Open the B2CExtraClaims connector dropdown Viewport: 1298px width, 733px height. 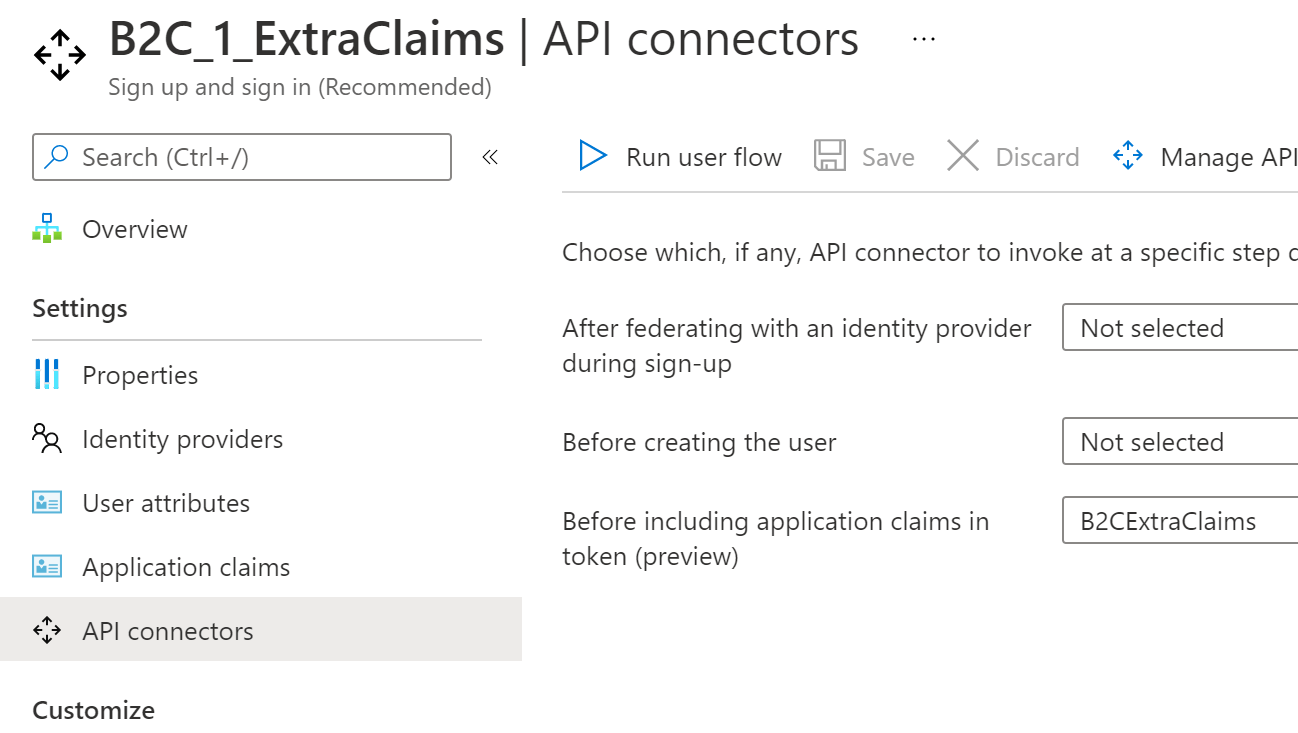[1180, 521]
